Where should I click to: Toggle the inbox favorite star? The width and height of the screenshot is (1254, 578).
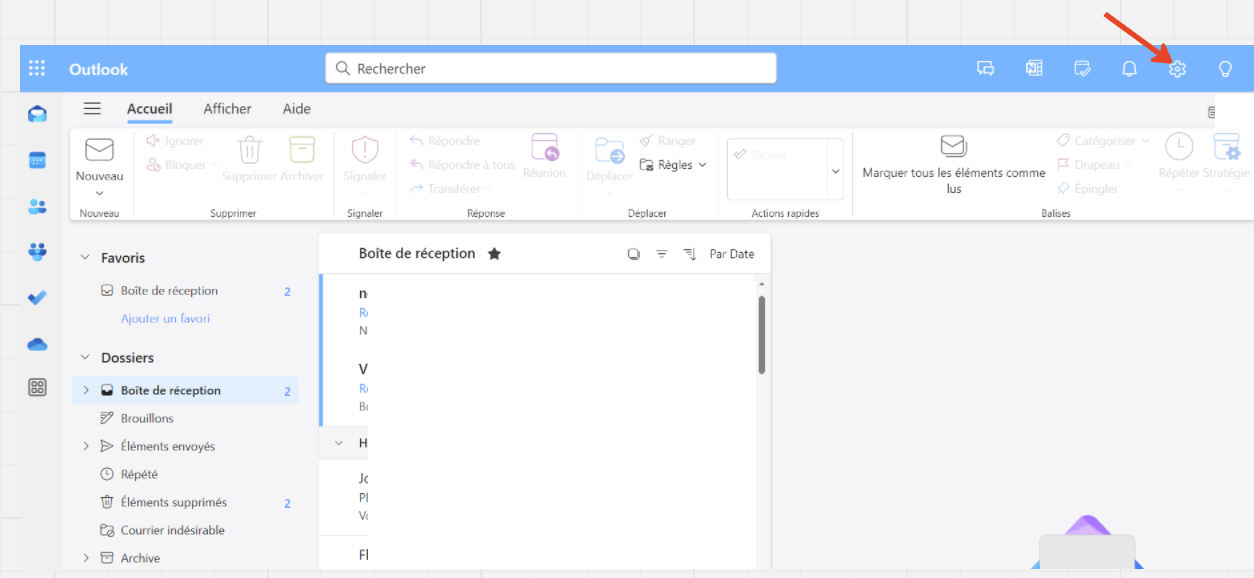coord(494,254)
